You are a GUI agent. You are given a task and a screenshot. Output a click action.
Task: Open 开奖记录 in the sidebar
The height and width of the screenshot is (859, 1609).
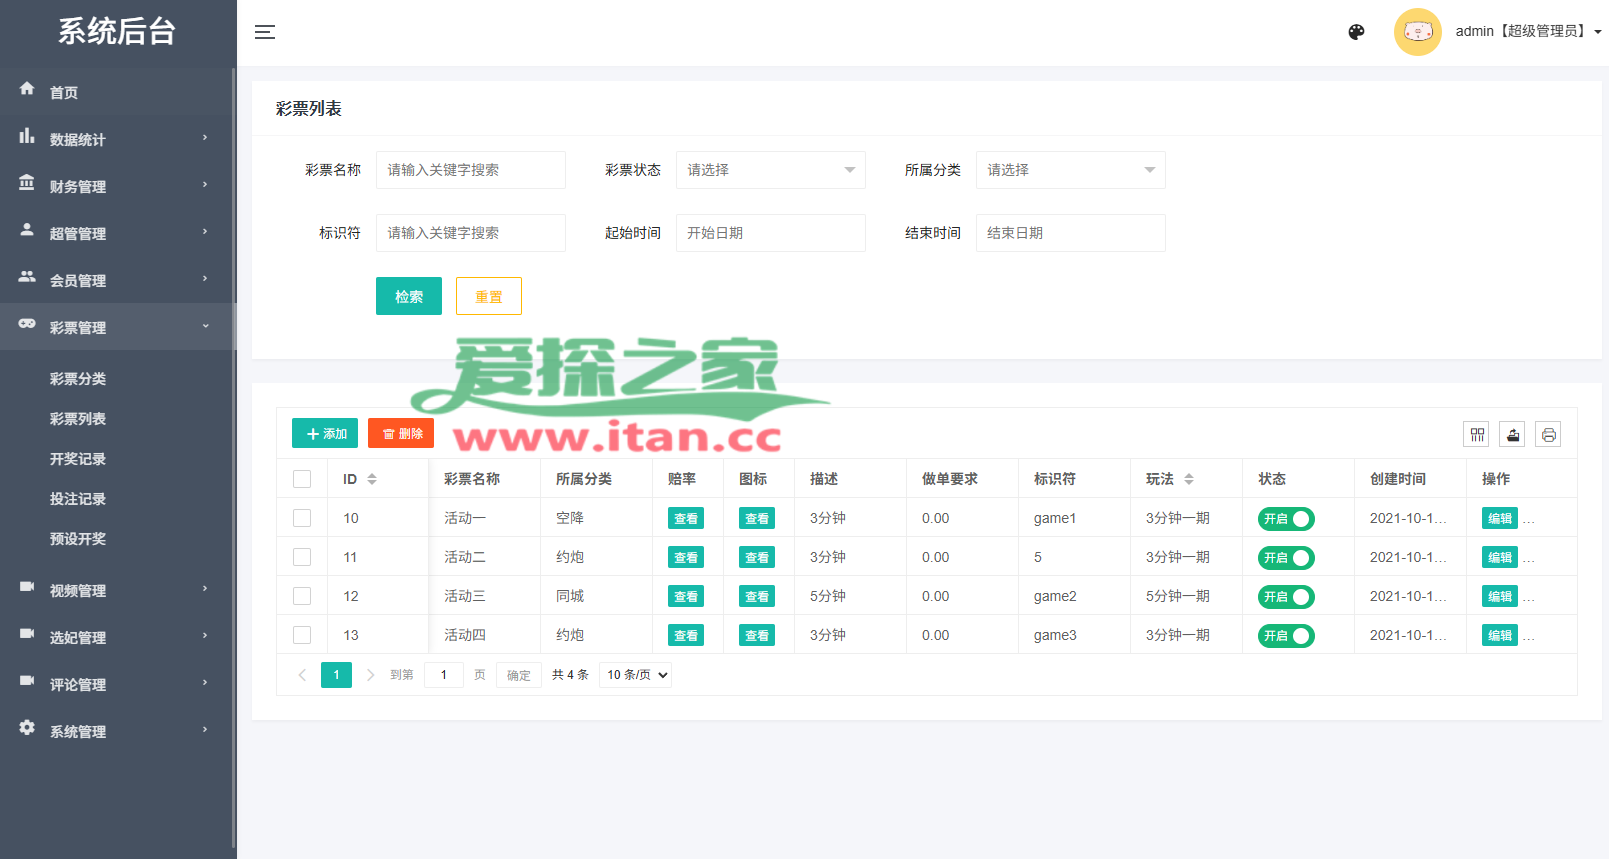click(78, 459)
